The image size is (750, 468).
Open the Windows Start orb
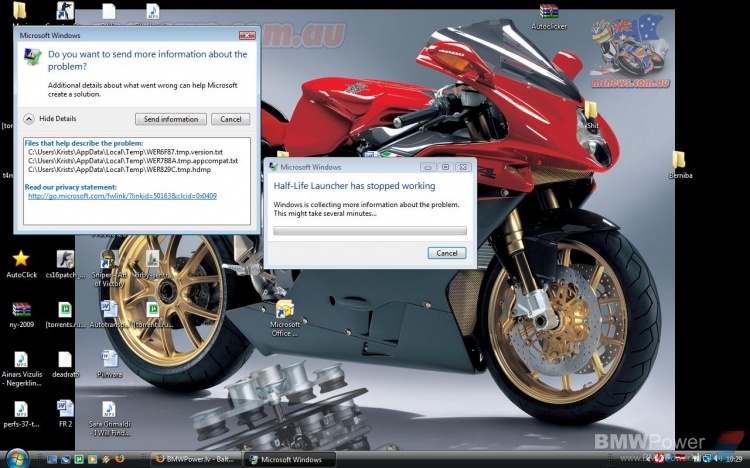click(18, 459)
